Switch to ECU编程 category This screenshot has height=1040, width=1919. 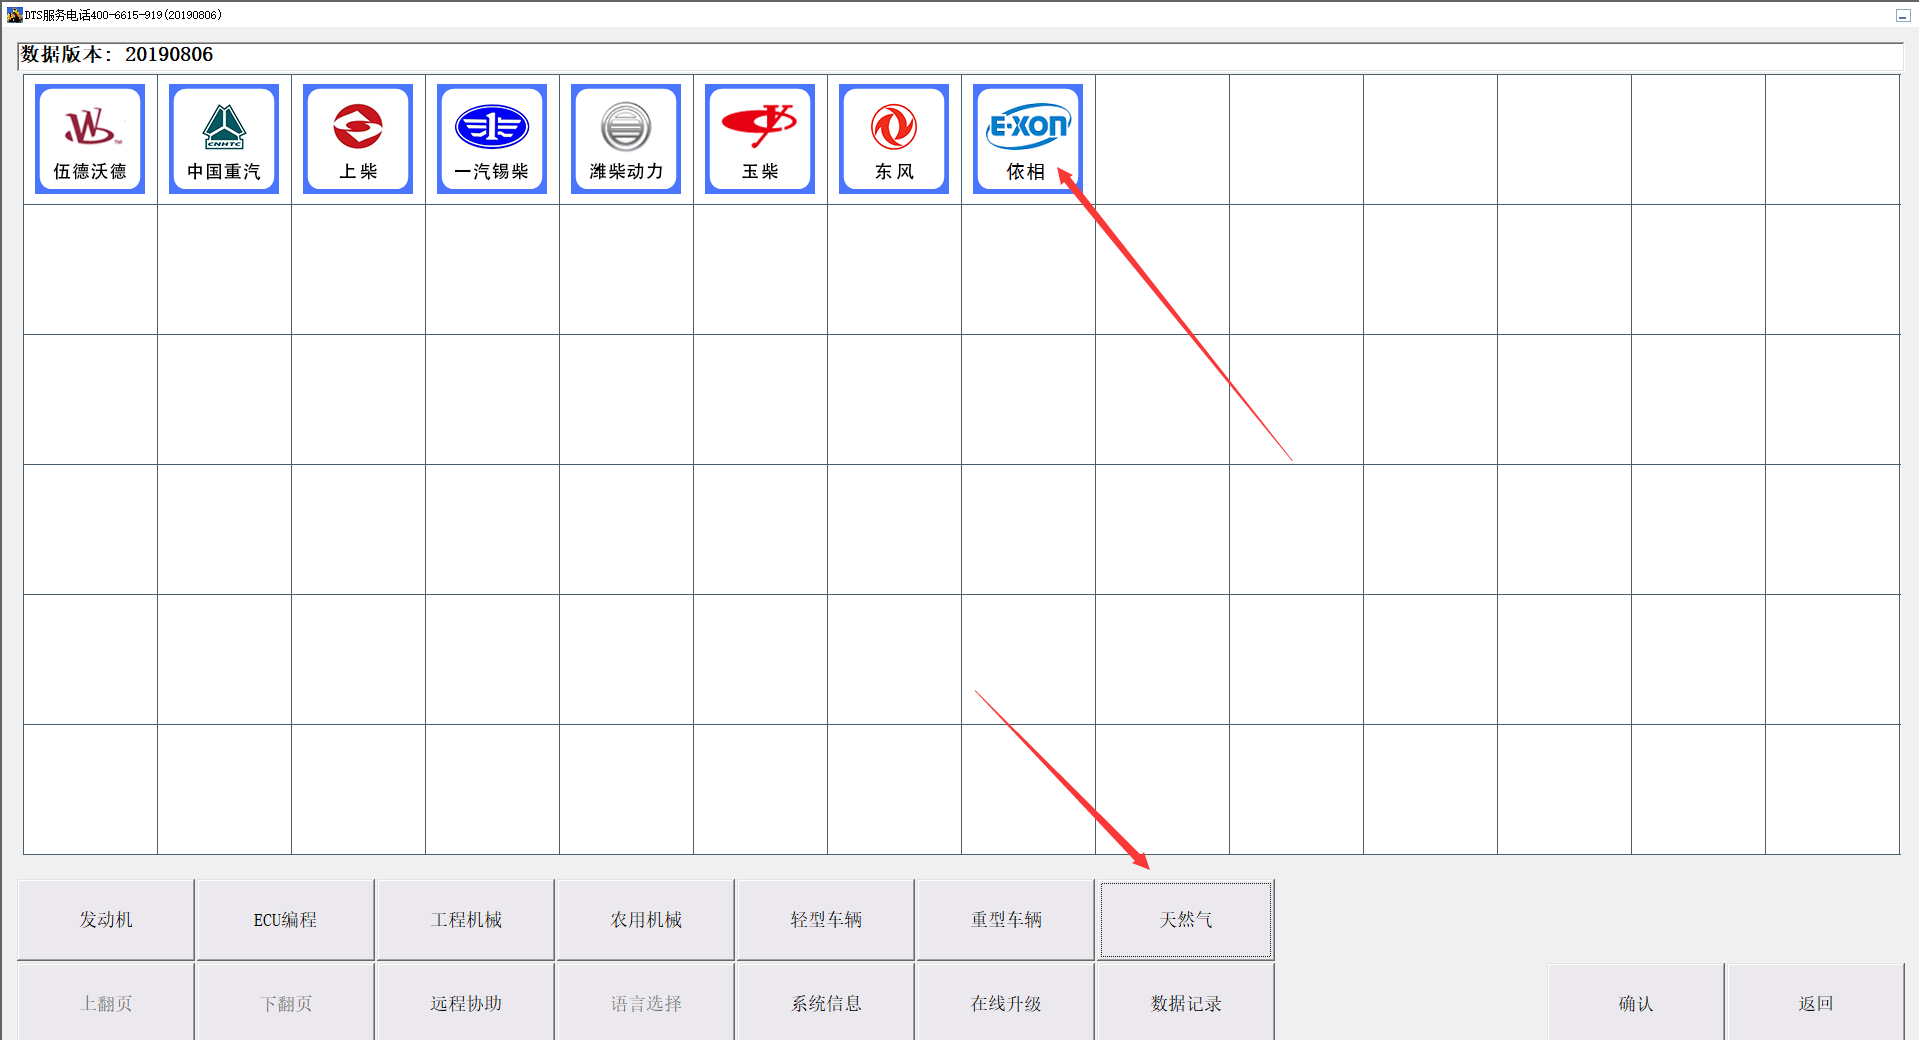[285, 920]
